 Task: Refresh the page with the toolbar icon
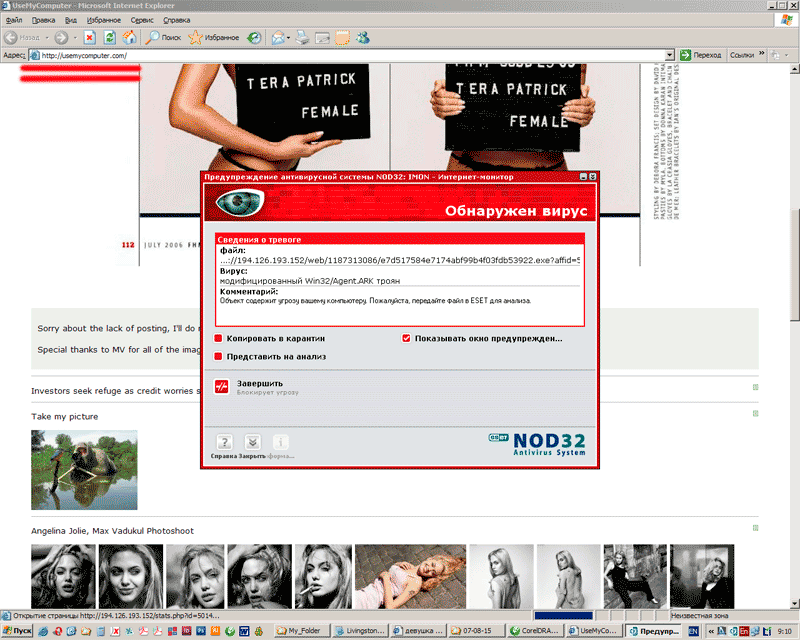pyautogui.click(x=110, y=38)
